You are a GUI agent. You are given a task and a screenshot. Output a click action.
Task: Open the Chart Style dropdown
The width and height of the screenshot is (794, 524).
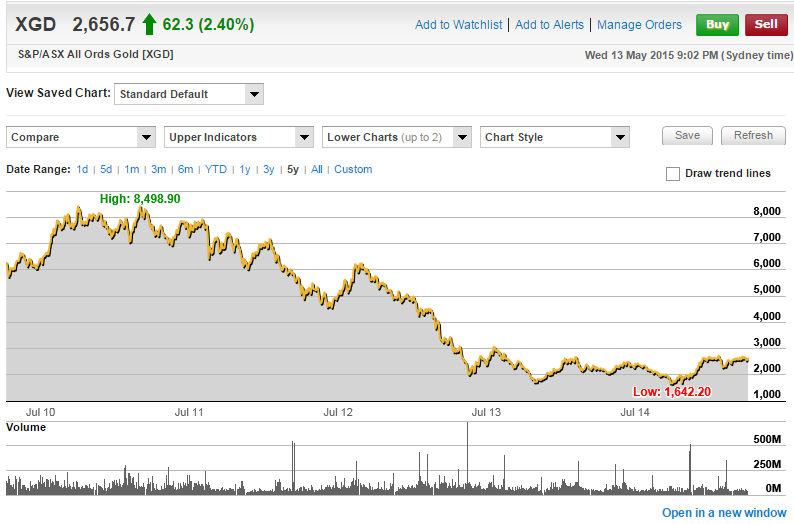[x=554, y=137]
